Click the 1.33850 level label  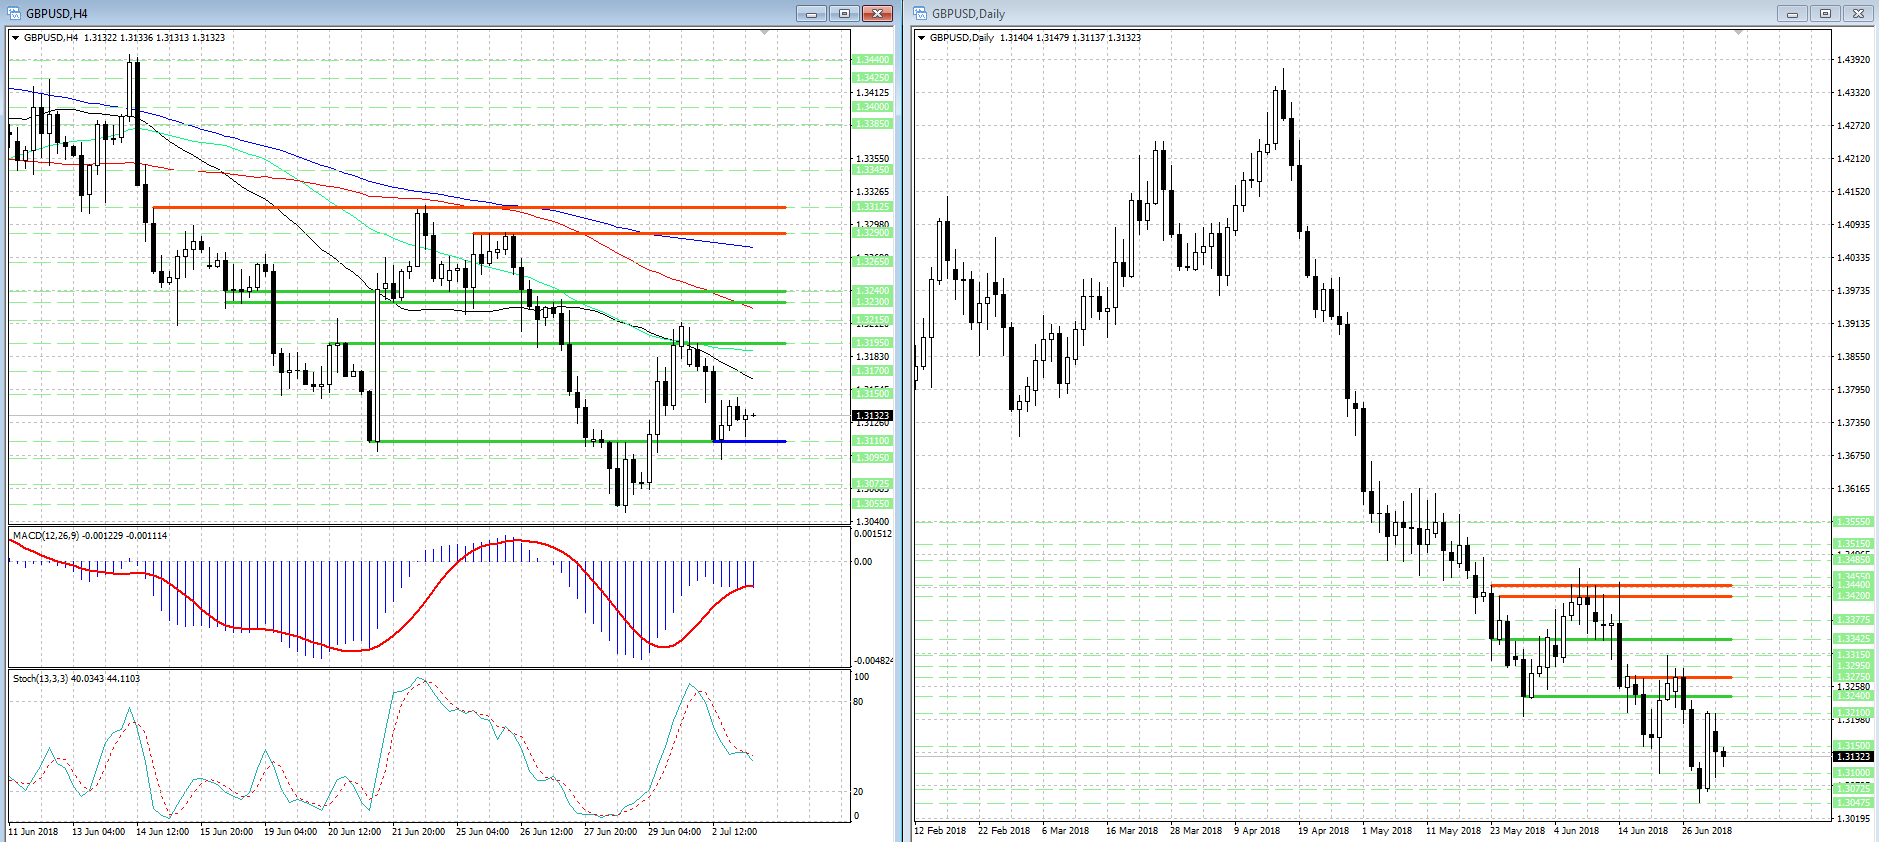click(872, 124)
